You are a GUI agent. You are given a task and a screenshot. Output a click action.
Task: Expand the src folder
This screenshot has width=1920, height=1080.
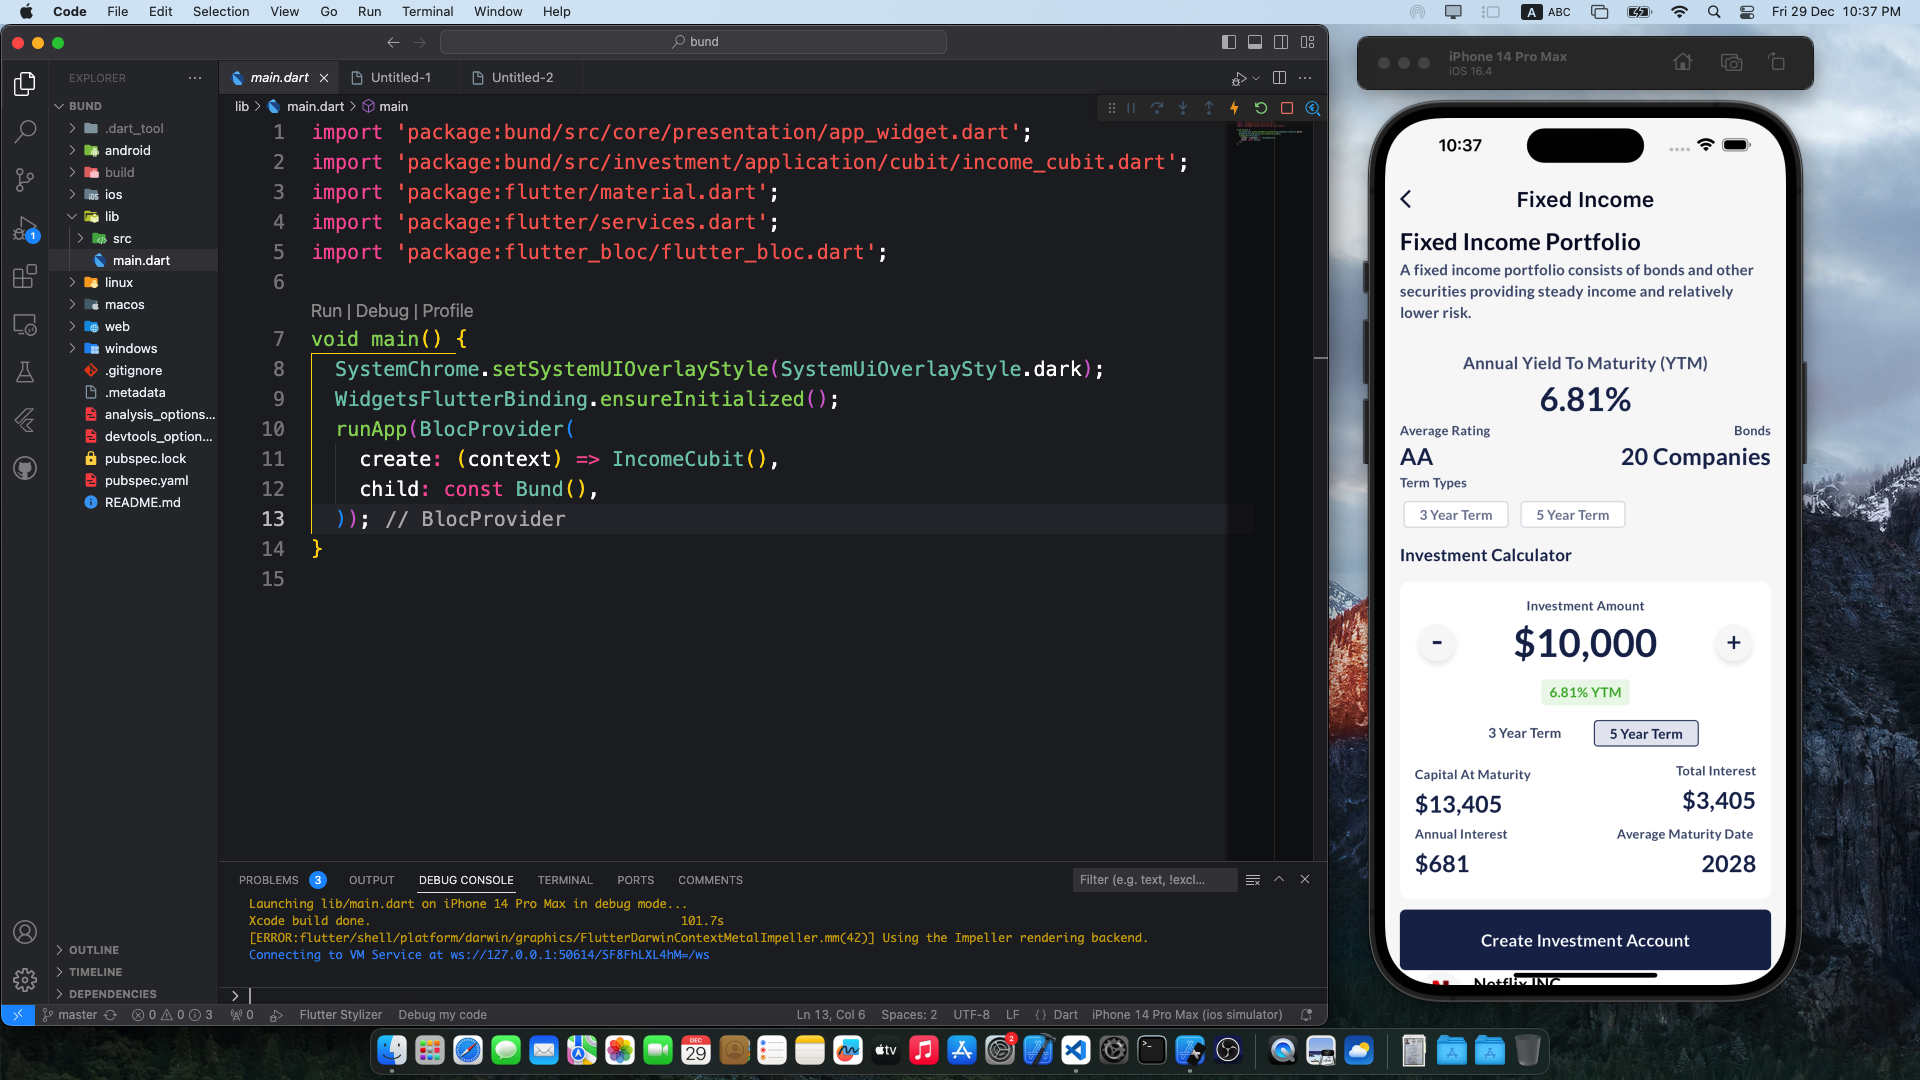(81, 239)
